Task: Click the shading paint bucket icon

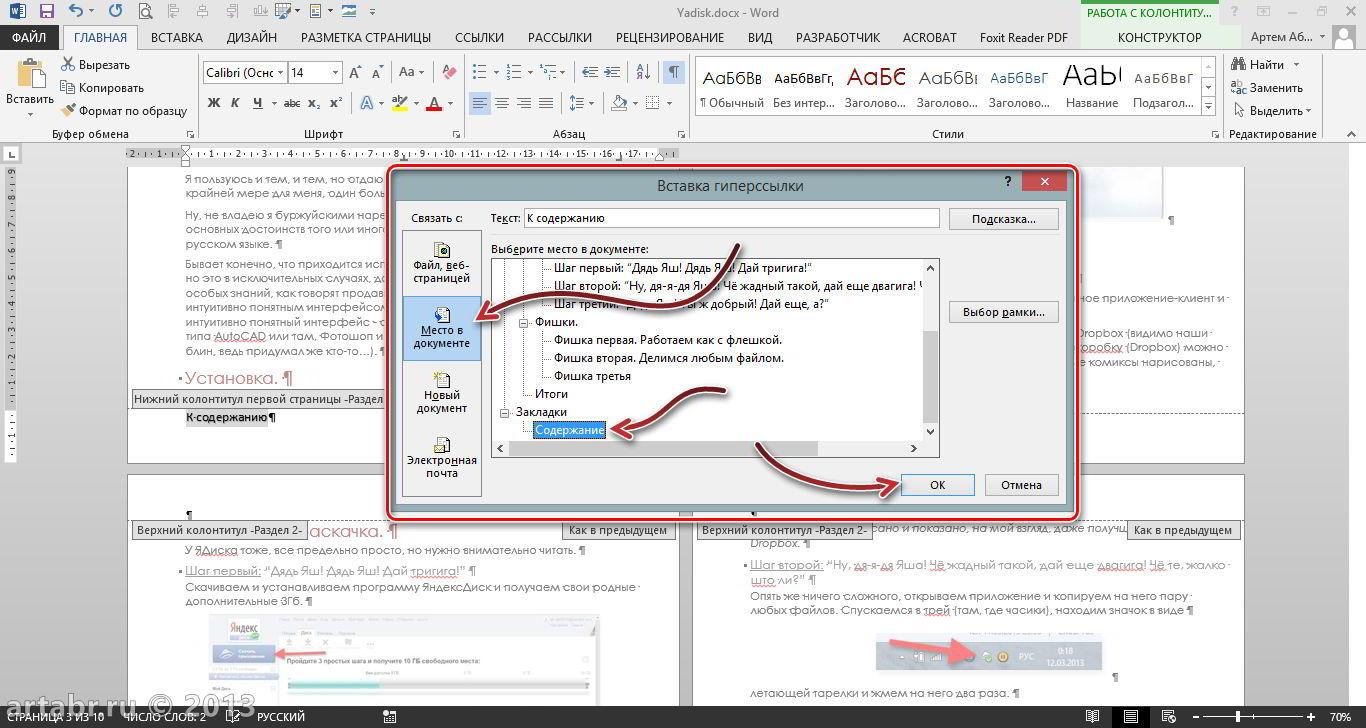Action: click(x=619, y=103)
